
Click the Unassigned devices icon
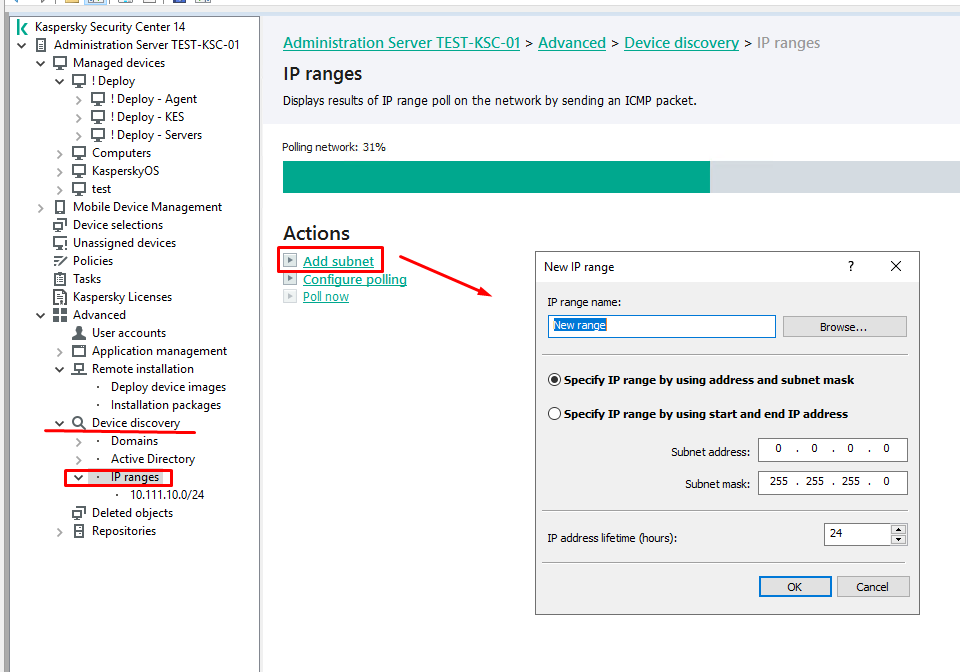60,243
